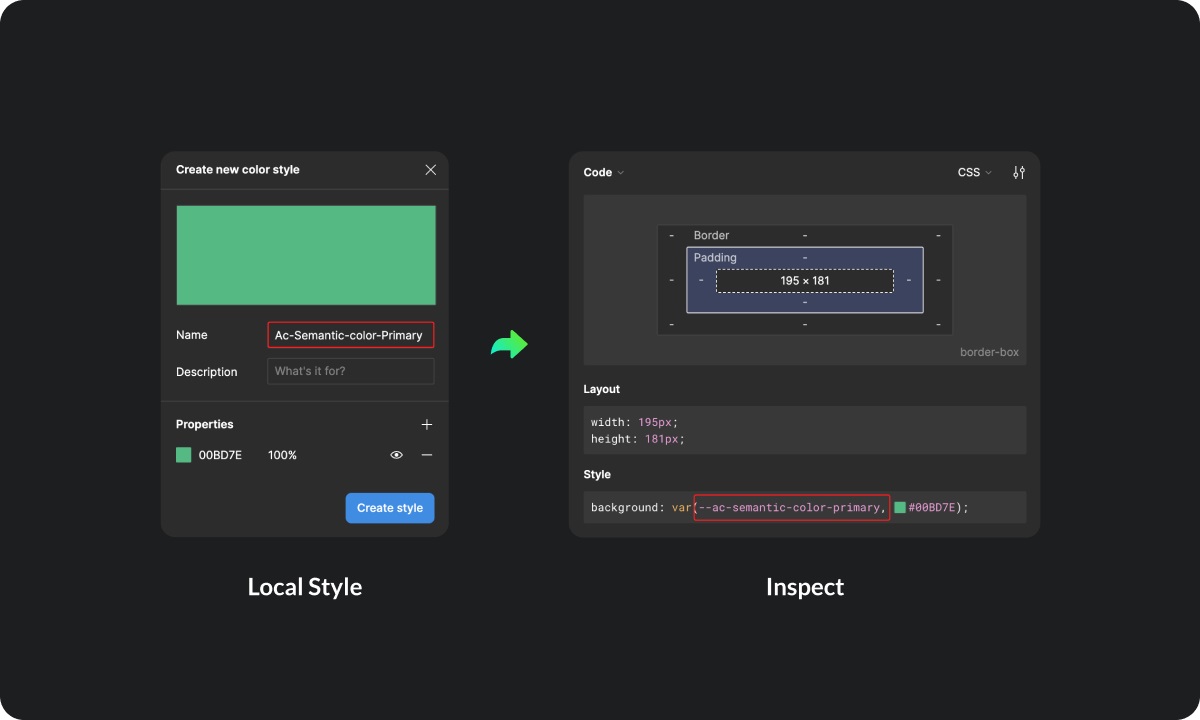The width and height of the screenshot is (1200, 720).
Task: Click the 100% opacity value
Action: (x=282, y=455)
